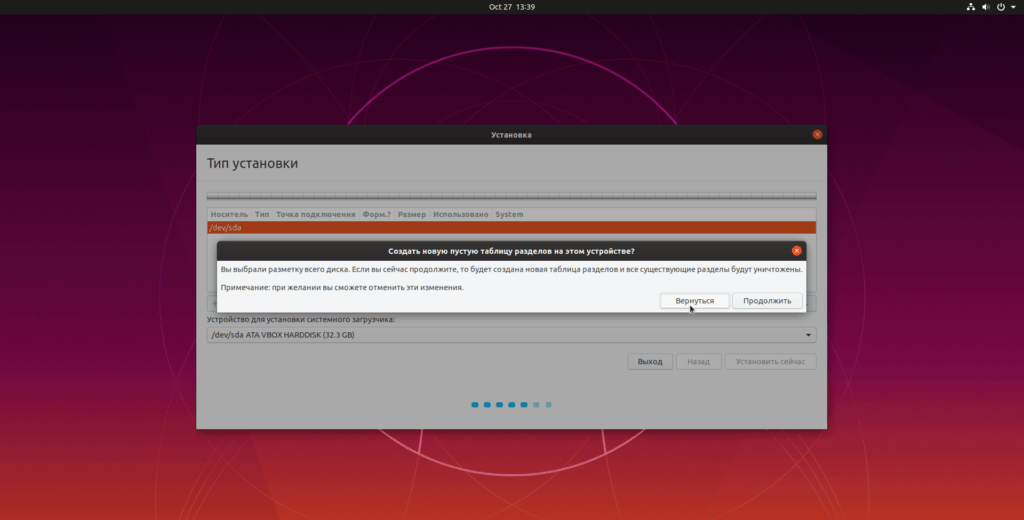
Task: Click the System column header
Action: 509,214
